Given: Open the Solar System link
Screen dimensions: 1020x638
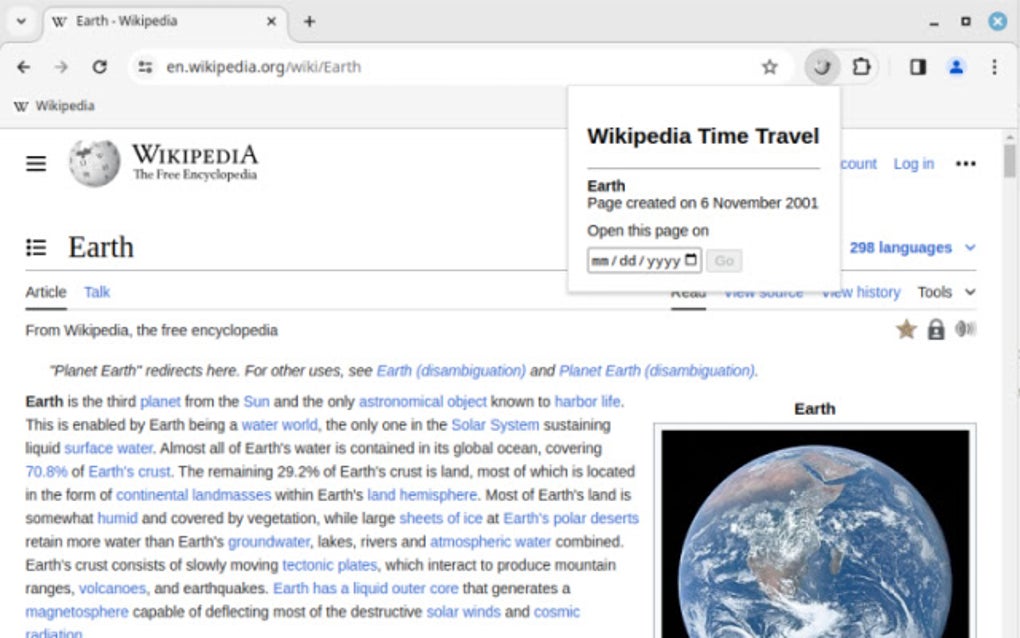Looking at the screenshot, I should click(495, 427).
